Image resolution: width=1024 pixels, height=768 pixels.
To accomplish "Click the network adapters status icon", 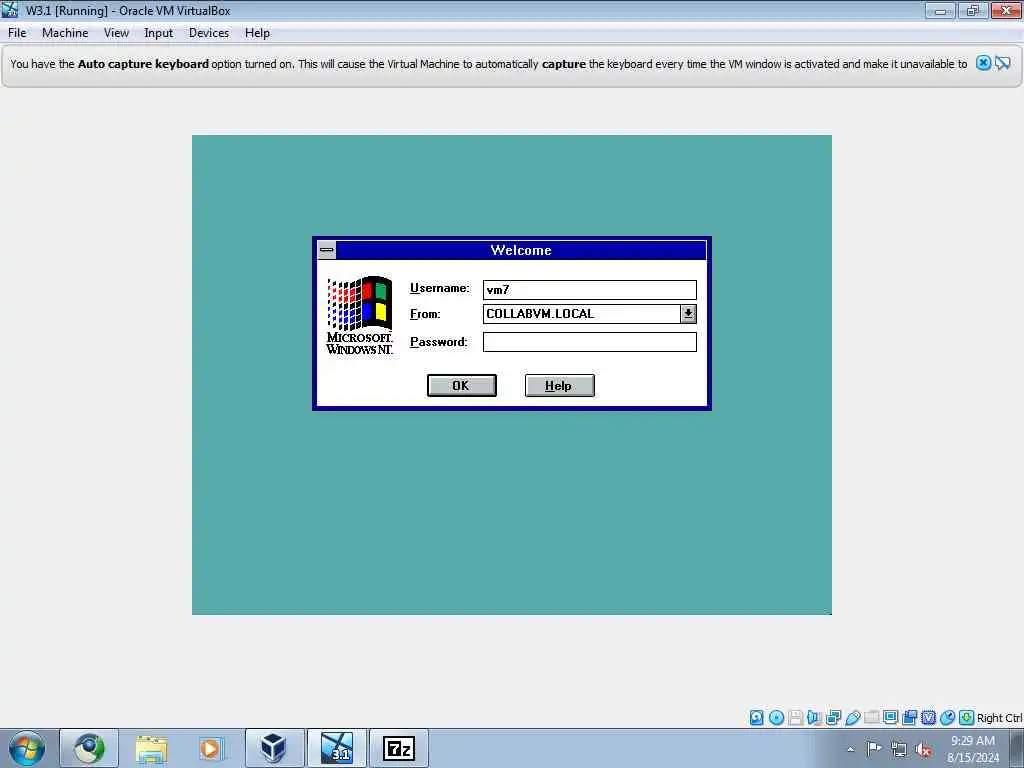I will point(833,718).
